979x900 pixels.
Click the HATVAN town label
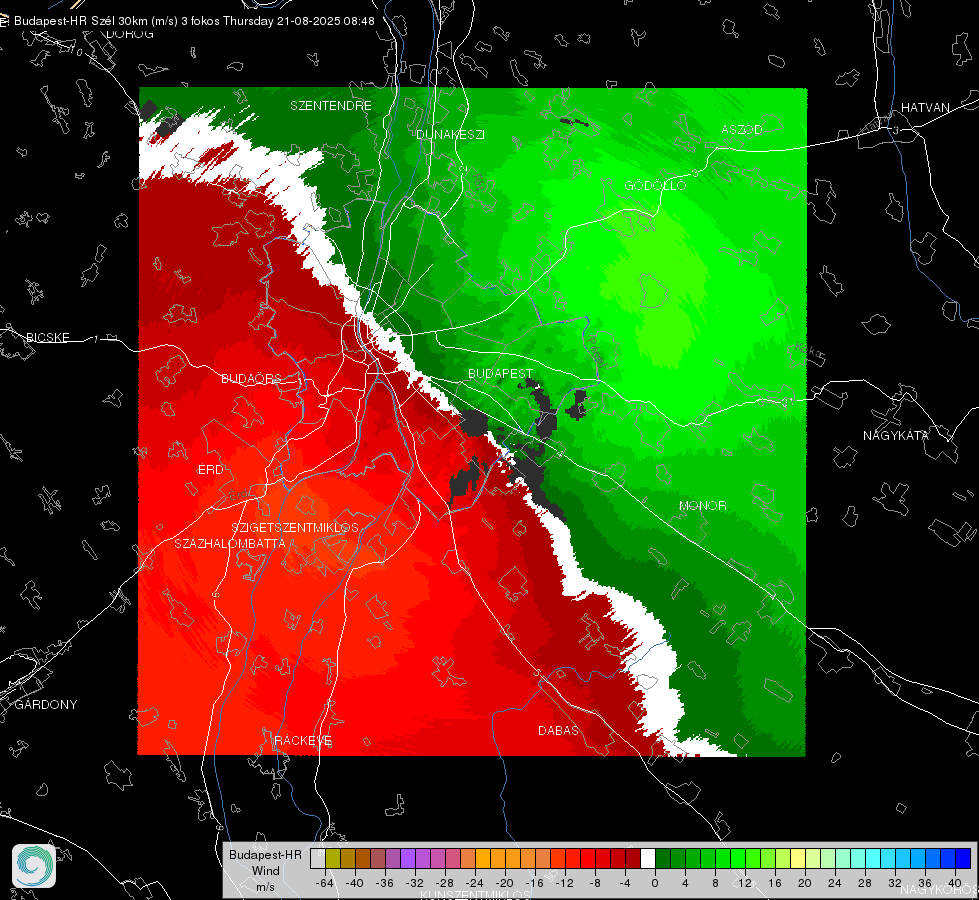tap(925, 107)
